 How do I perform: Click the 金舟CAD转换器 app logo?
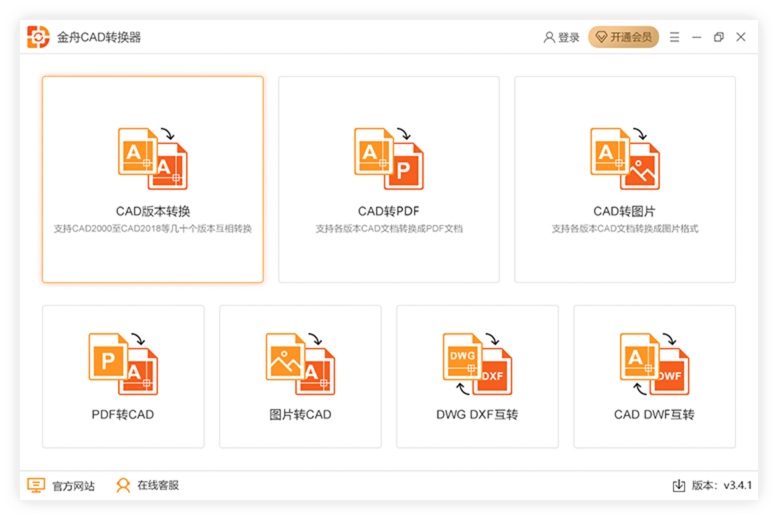(38, 37)
